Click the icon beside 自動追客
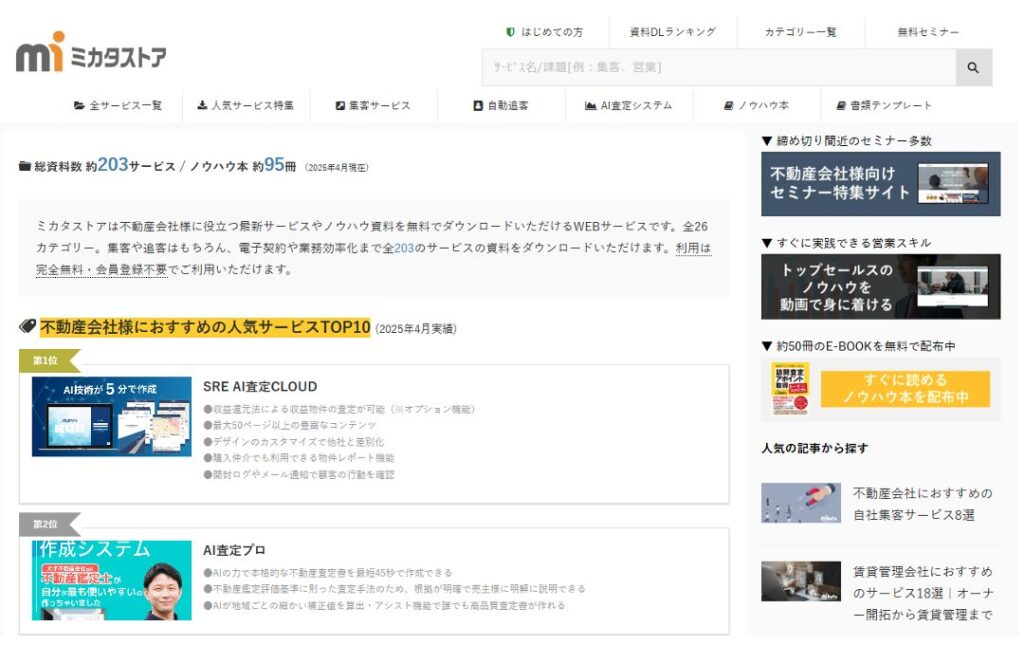The height and width of the screenshot is (645, 1024). tap(478, 105)
